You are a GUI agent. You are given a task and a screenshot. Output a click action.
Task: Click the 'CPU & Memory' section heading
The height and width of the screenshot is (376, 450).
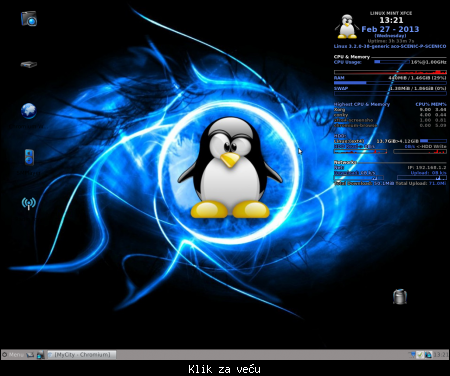[352, 57]
